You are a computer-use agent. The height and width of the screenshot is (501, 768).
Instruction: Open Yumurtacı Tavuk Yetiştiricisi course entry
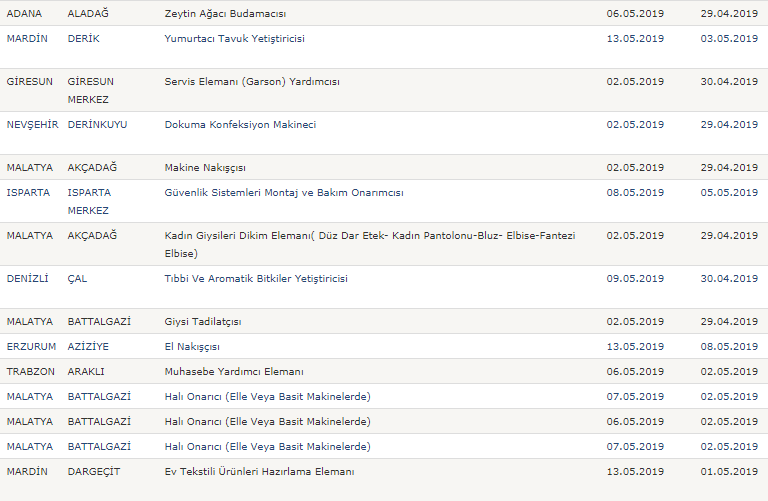(234, 39)
